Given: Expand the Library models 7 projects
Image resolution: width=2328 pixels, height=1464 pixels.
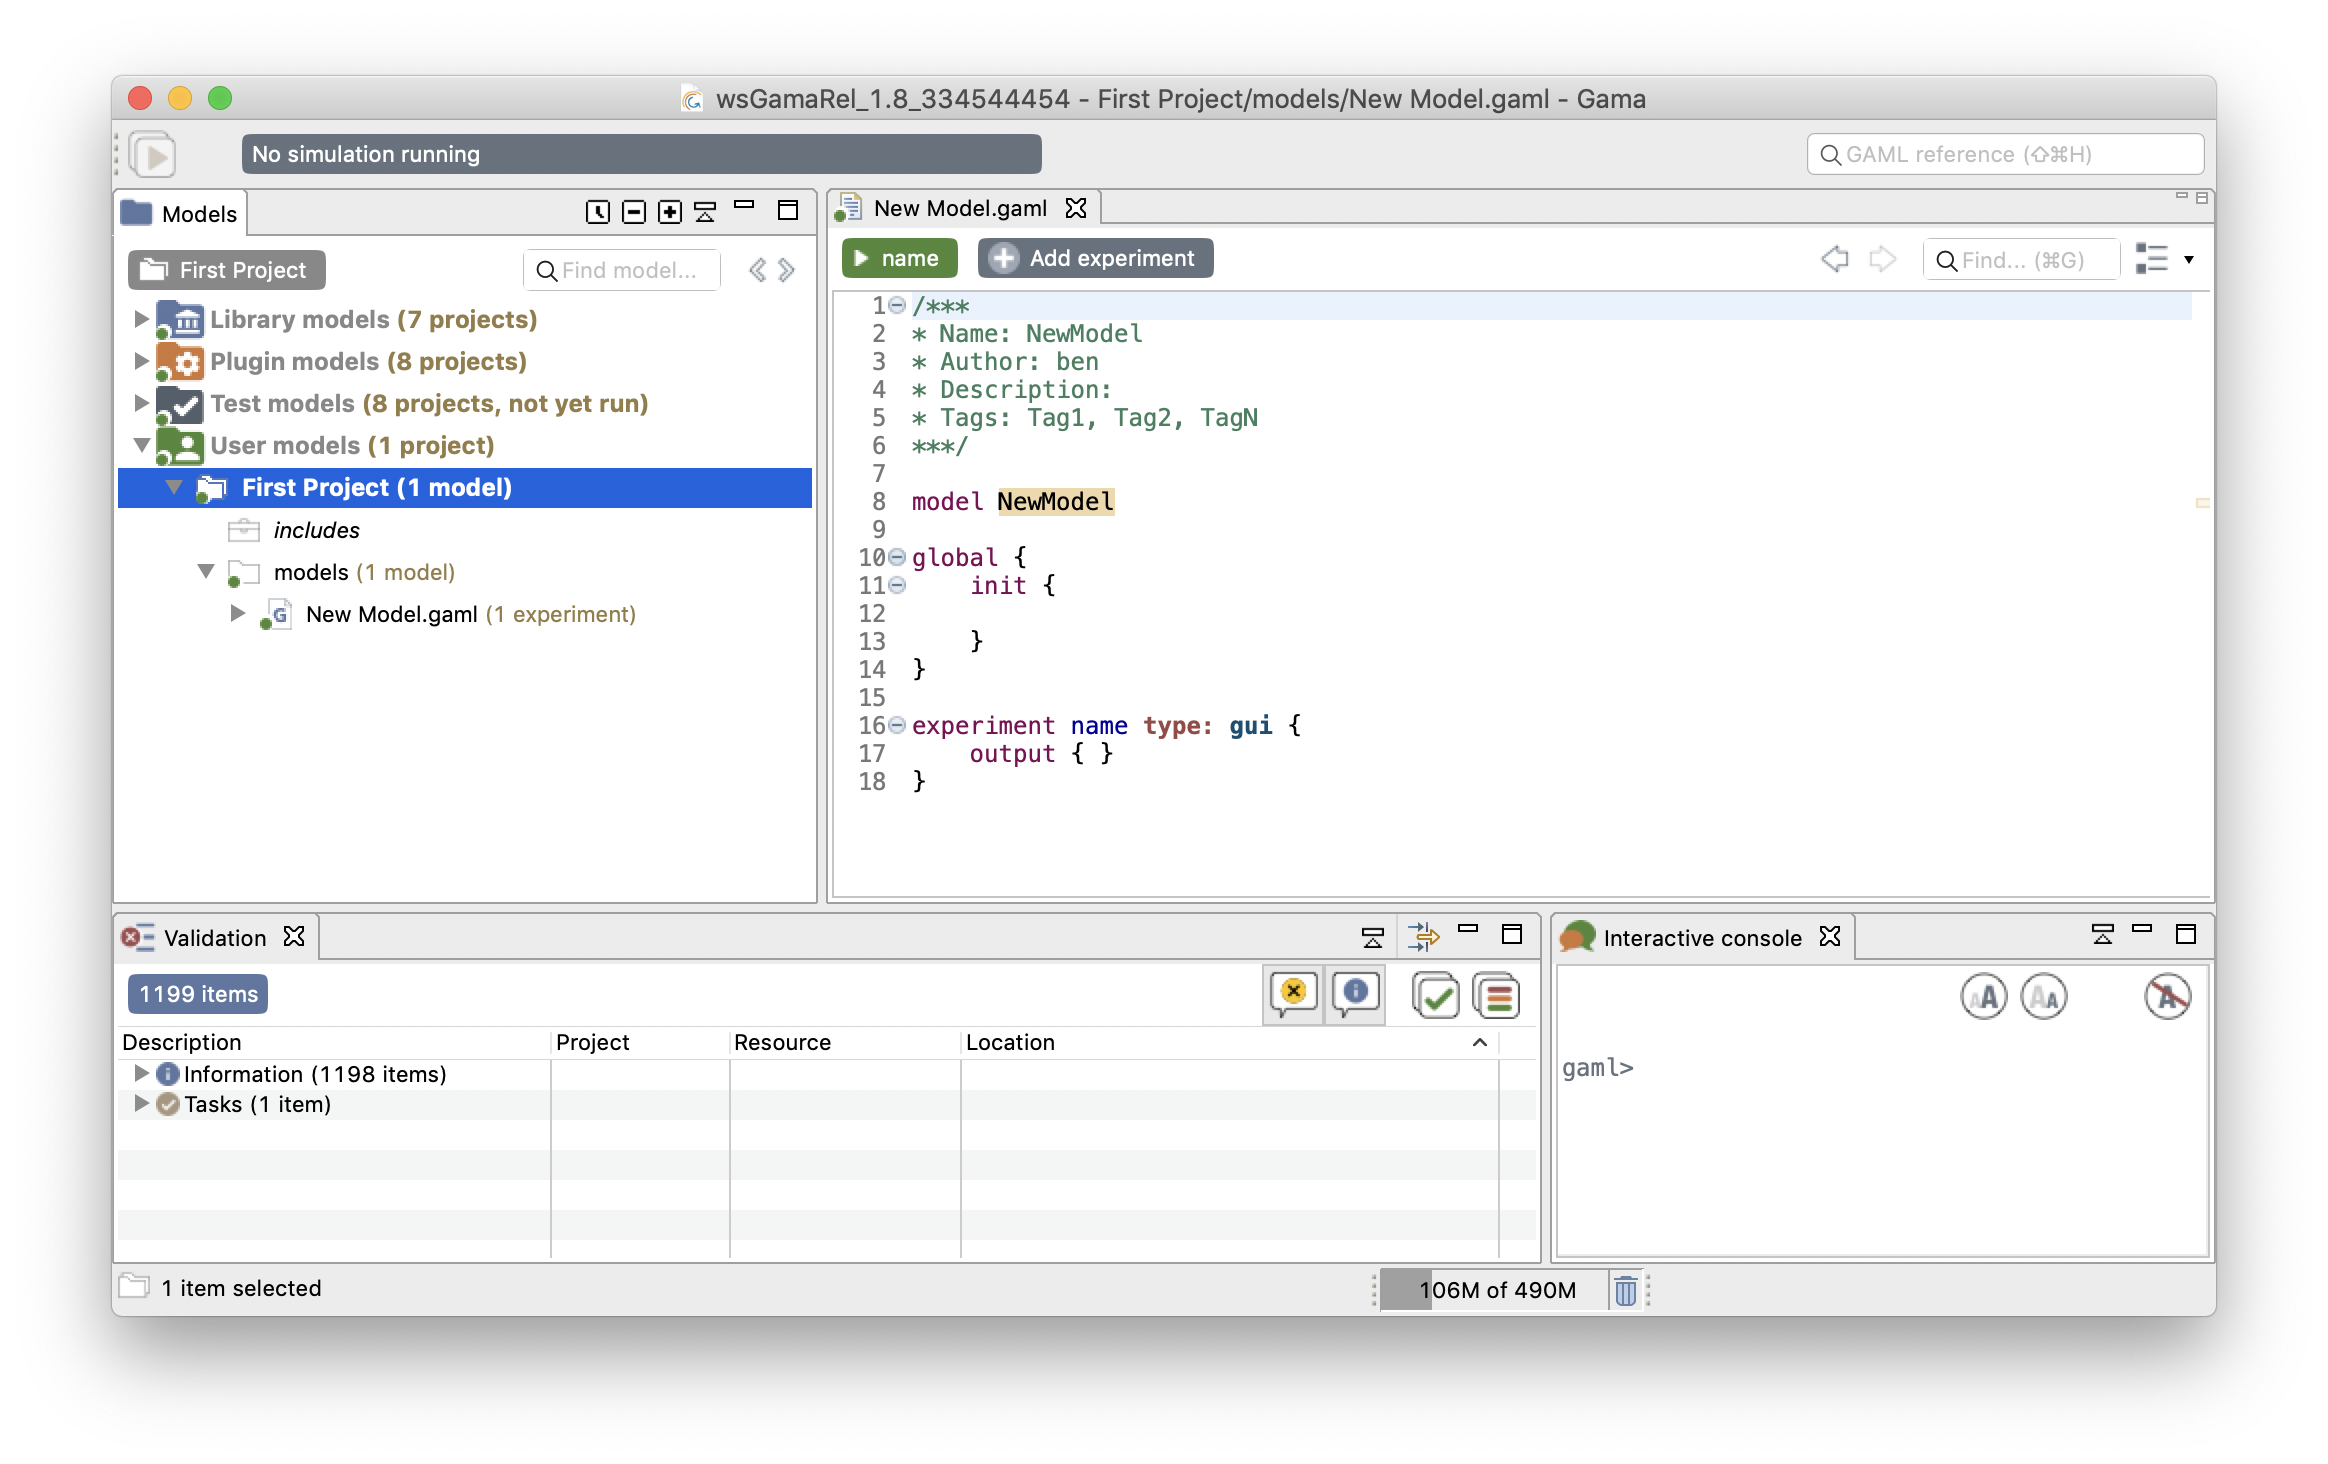Looking at the screenshot, I should (142, 317).
